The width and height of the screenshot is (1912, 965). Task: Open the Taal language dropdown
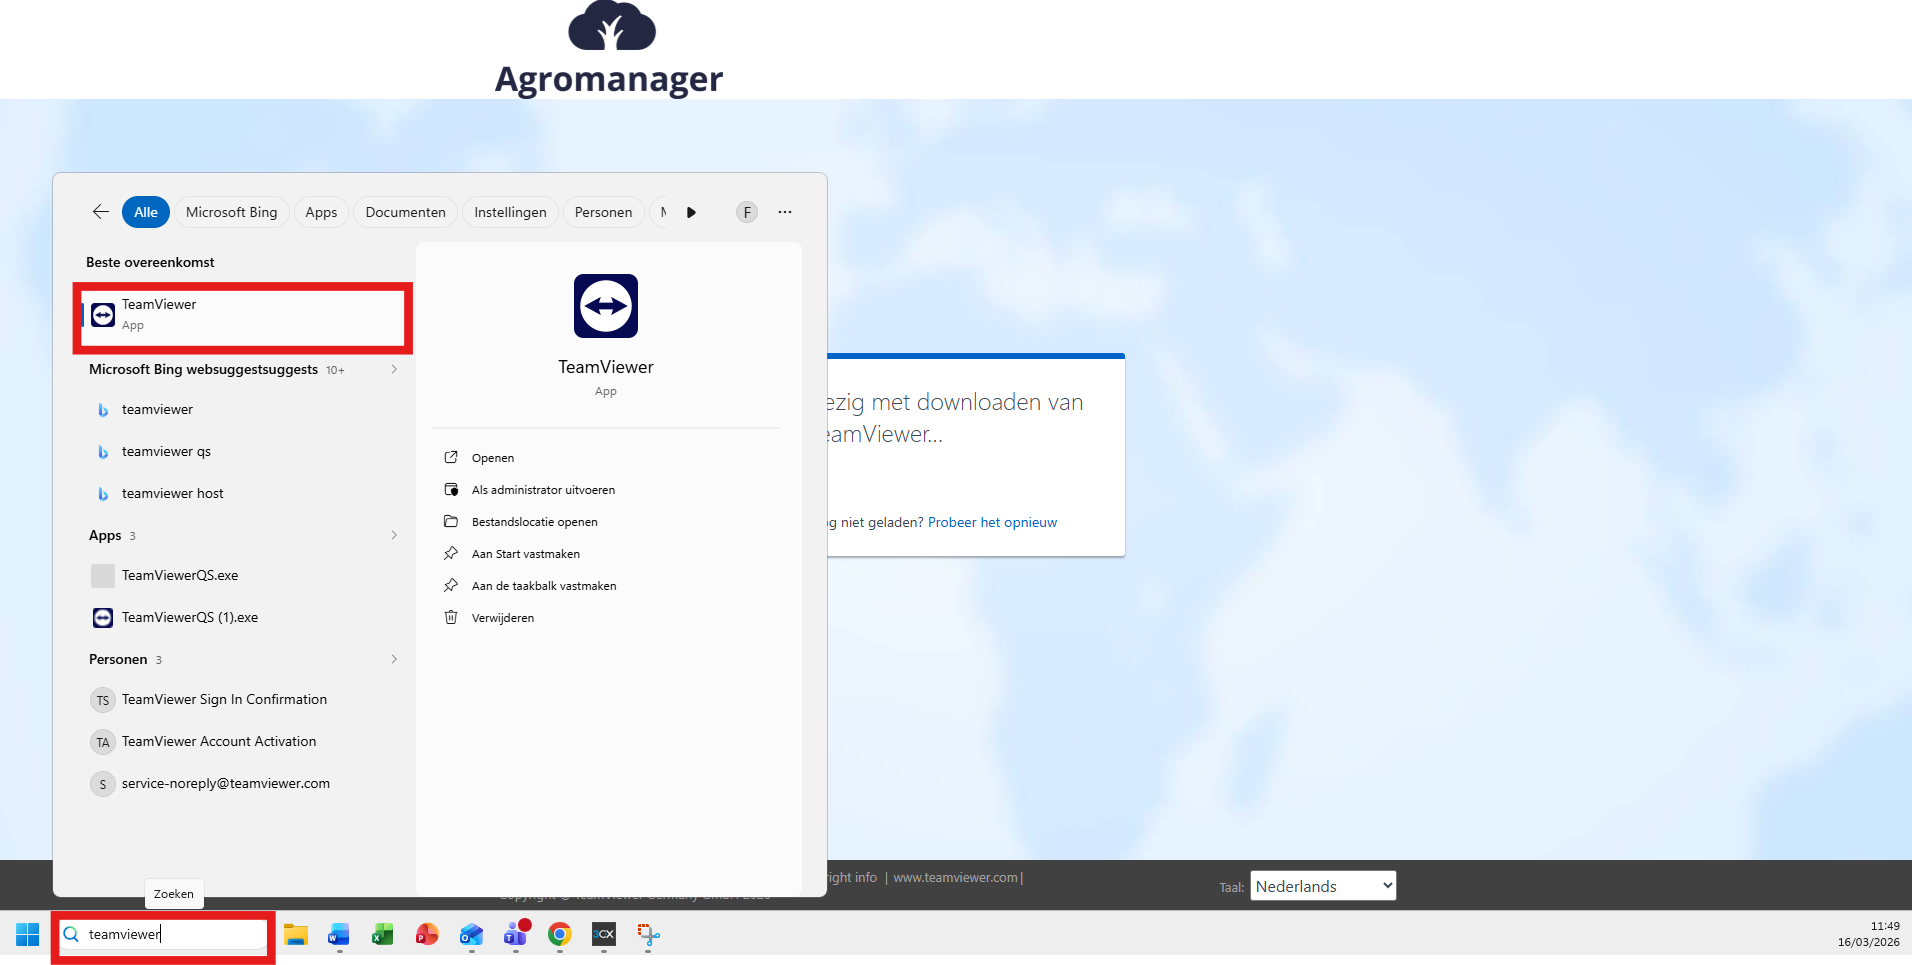point(1323,886)
